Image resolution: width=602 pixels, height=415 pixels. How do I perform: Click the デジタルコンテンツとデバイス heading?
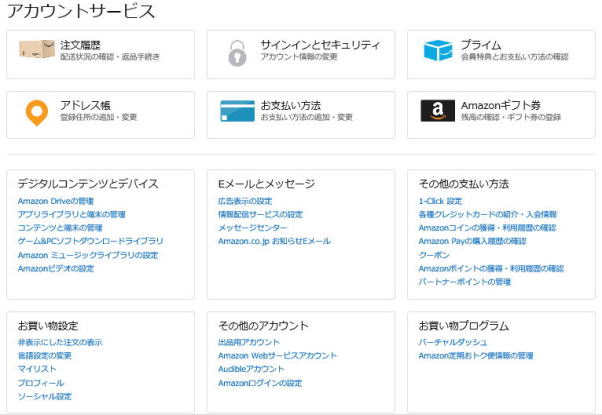click(x=88, y=184)
